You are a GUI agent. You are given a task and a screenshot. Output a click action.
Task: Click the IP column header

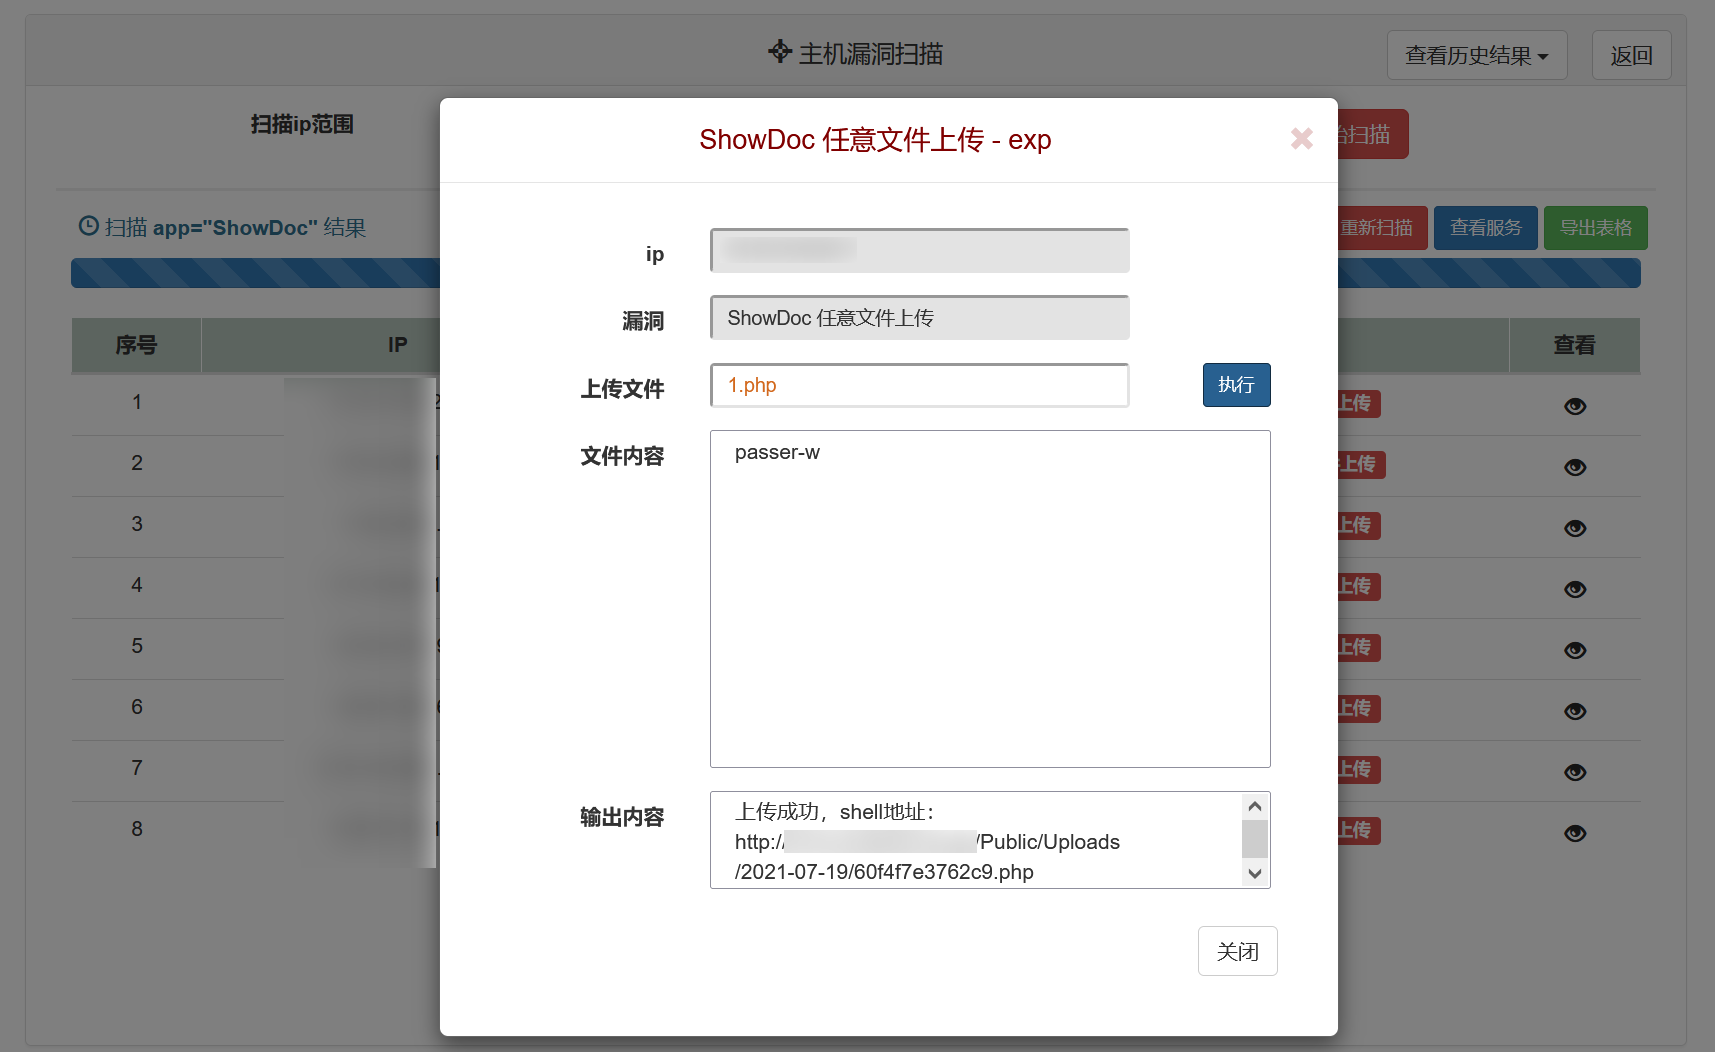click(397, 345)
